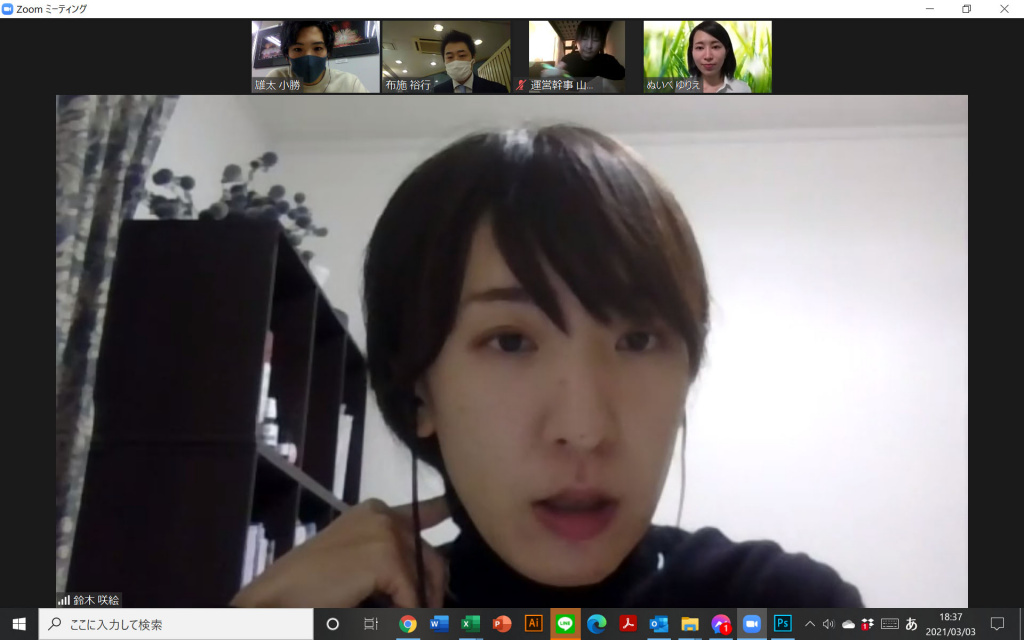Switch to Adobe Illustrator in taskbar
This screenshot has width=1024, height=640.
point(534,624)
